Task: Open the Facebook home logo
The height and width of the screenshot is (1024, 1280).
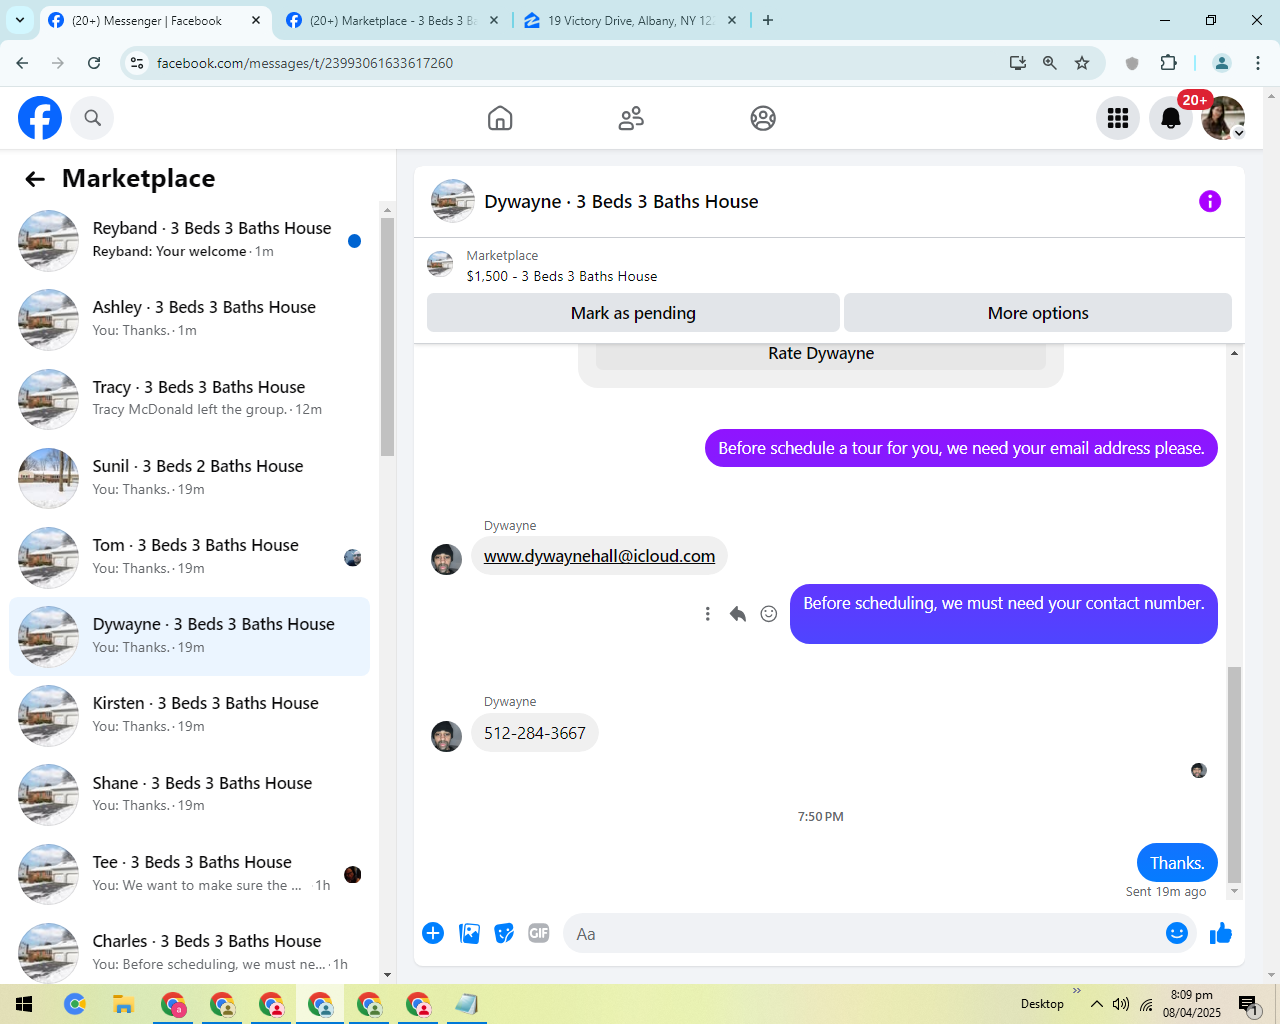Action: [40, 118]
